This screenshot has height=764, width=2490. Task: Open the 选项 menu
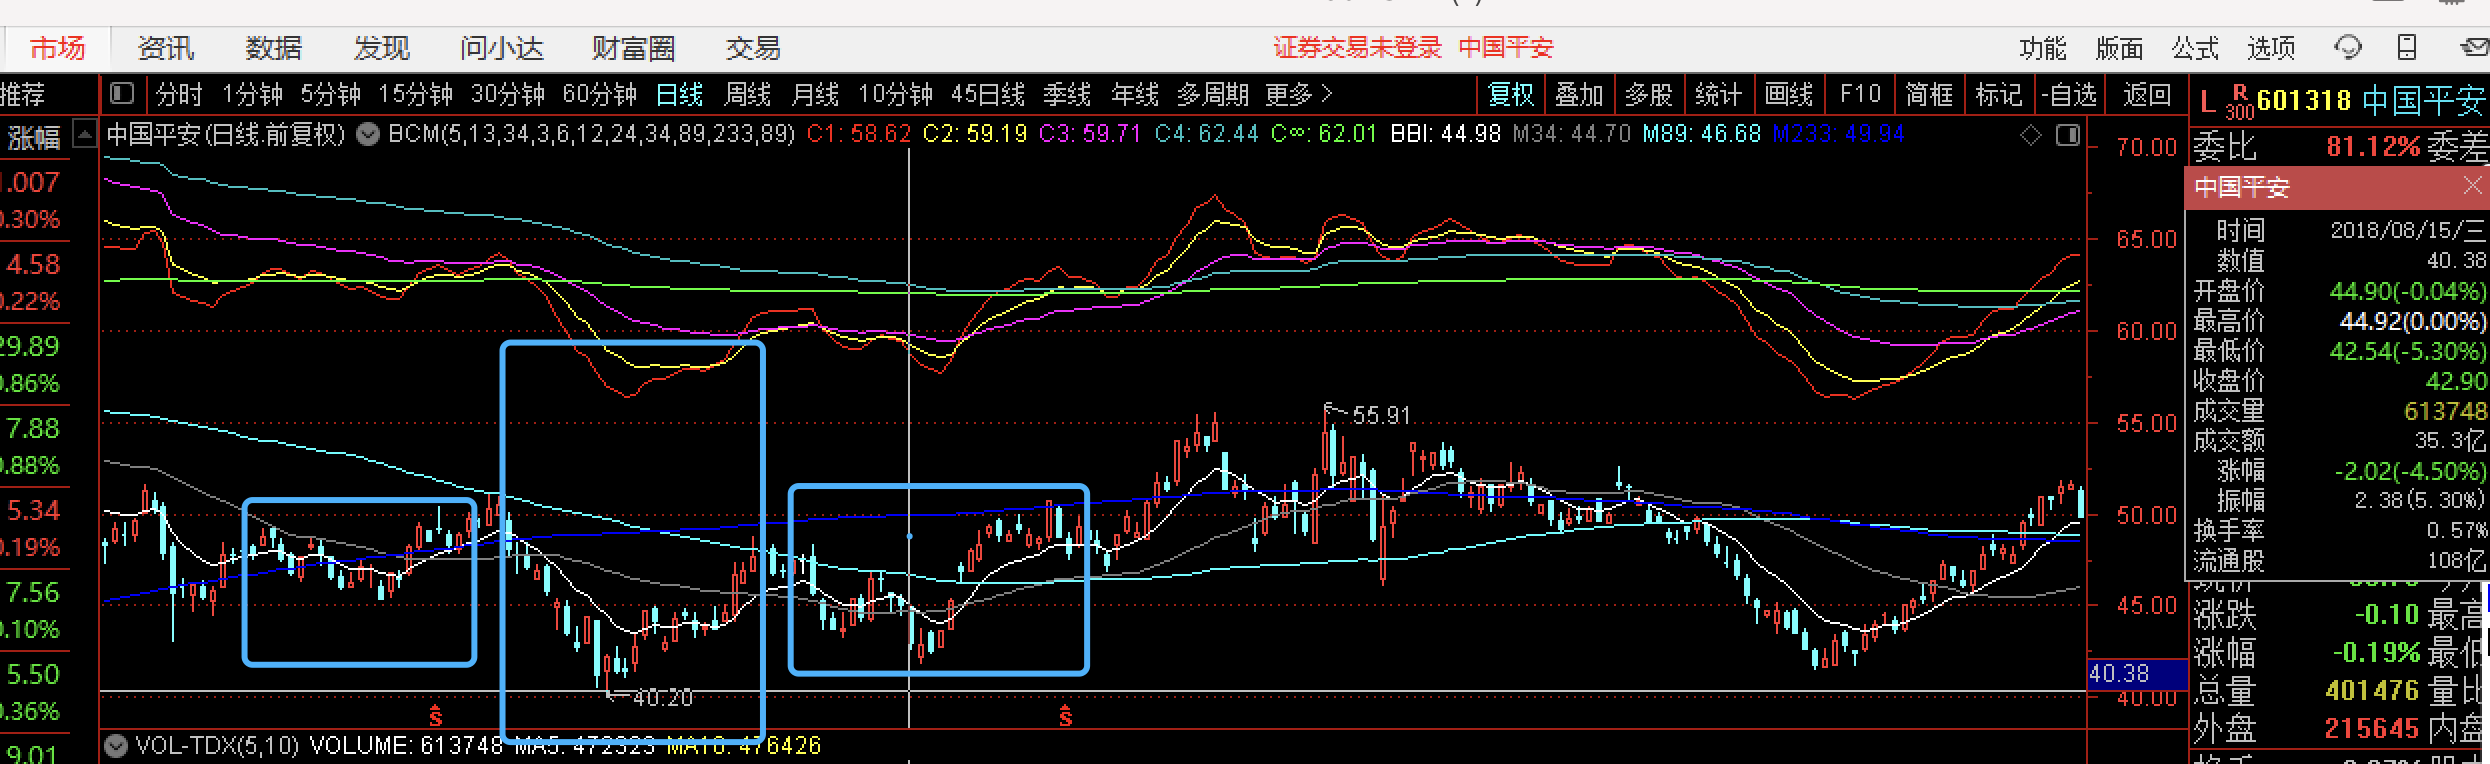[x=2271, y=48]
